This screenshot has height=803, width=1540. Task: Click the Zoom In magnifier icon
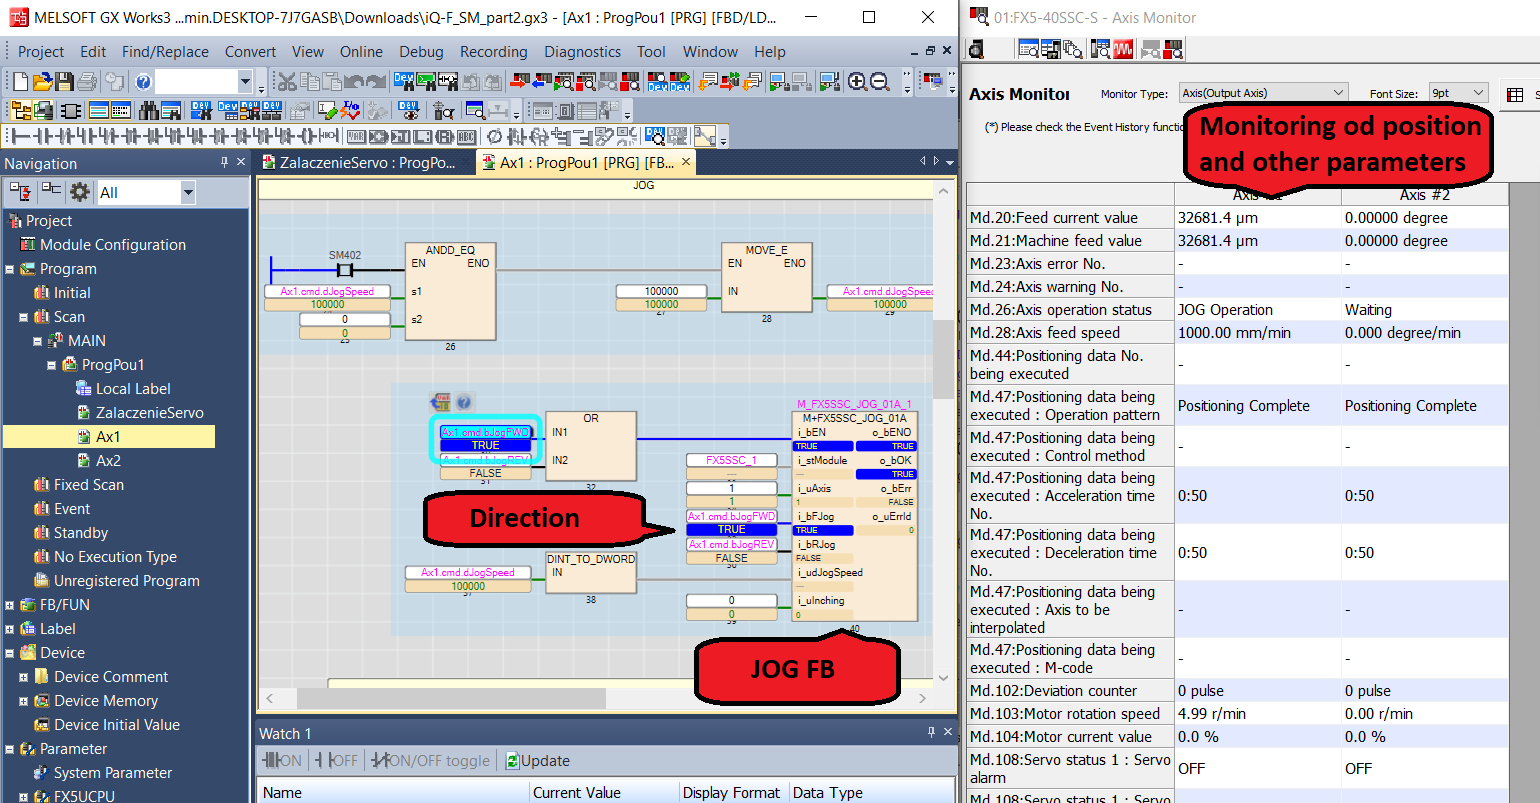point(857,81)
